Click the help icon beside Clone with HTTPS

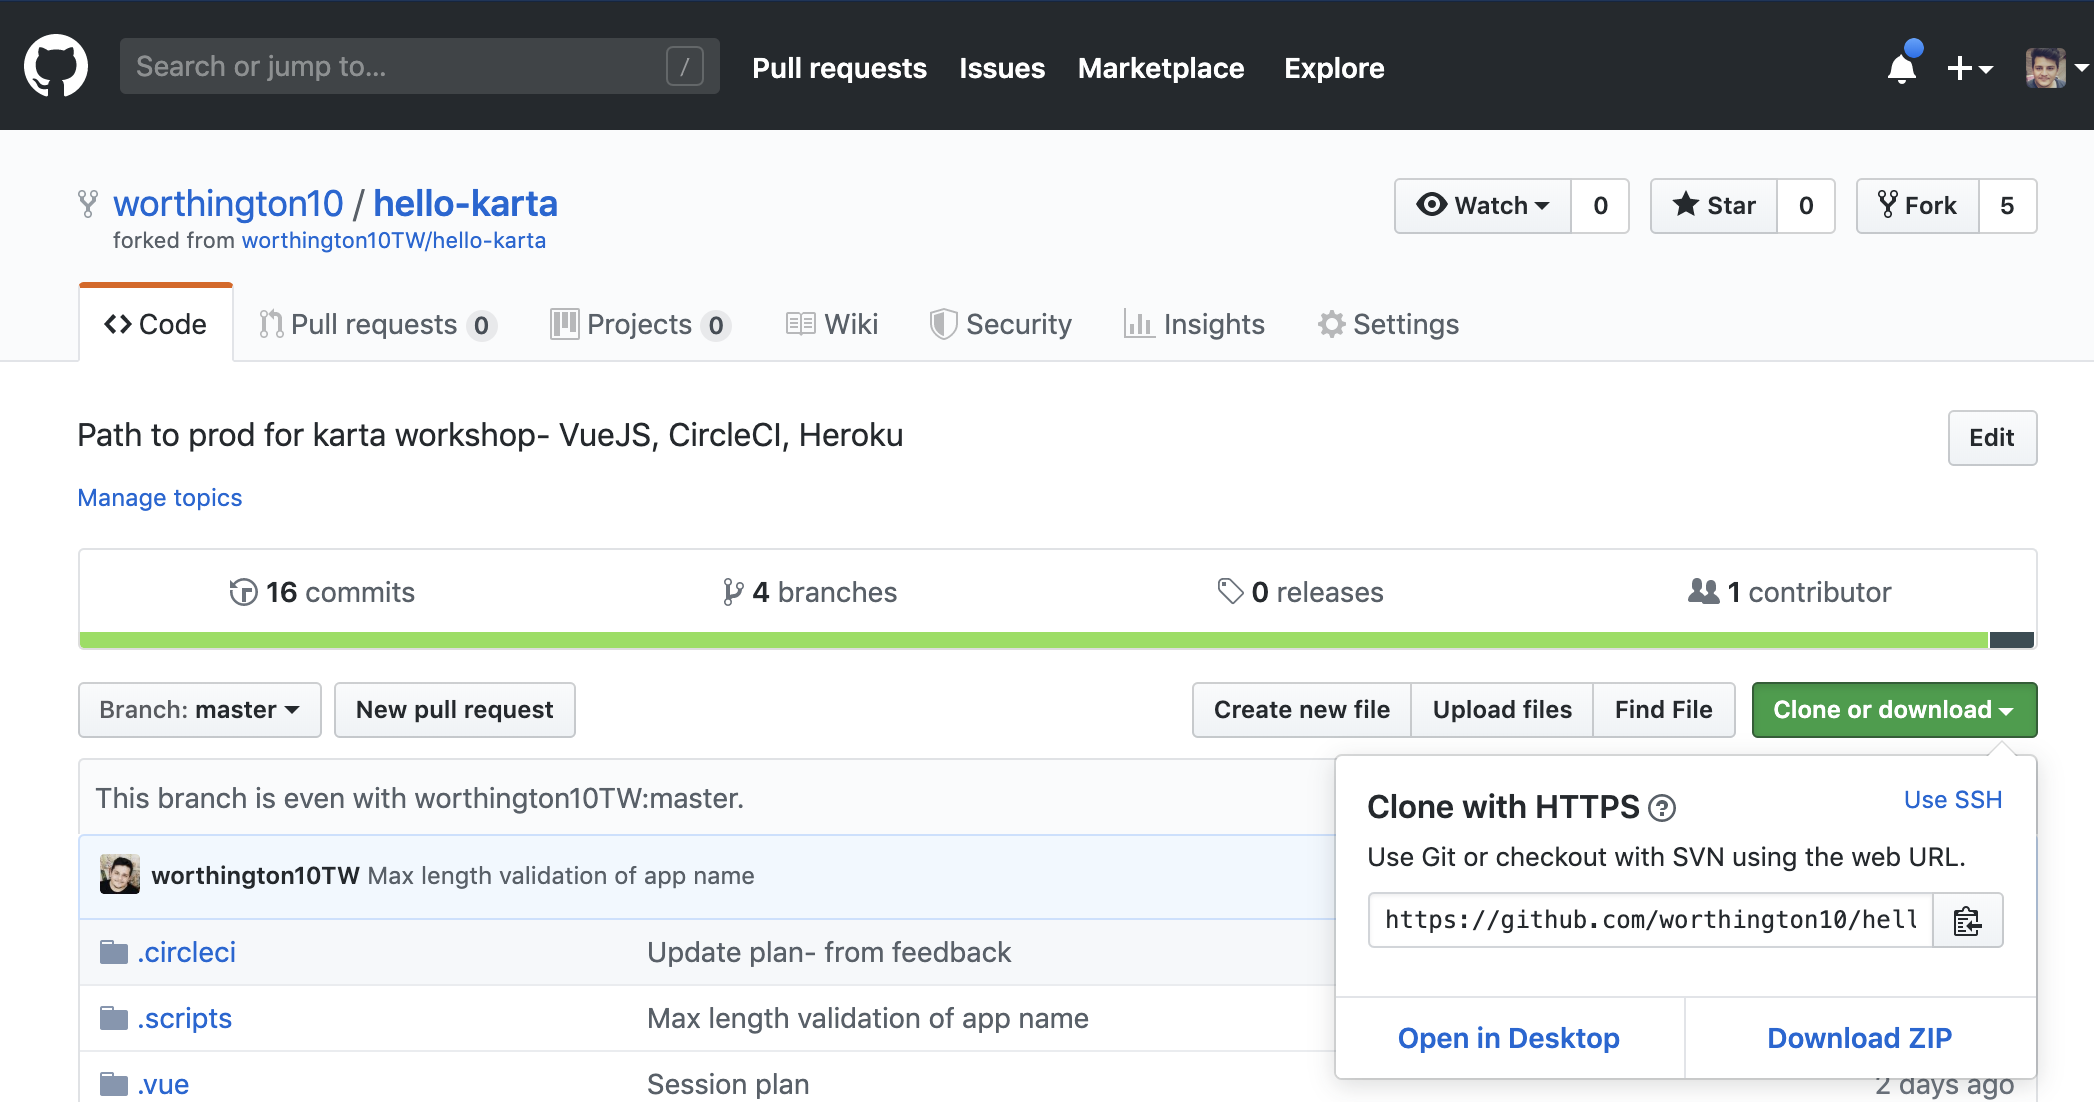pyautogui.click(x=1662, y=808)
